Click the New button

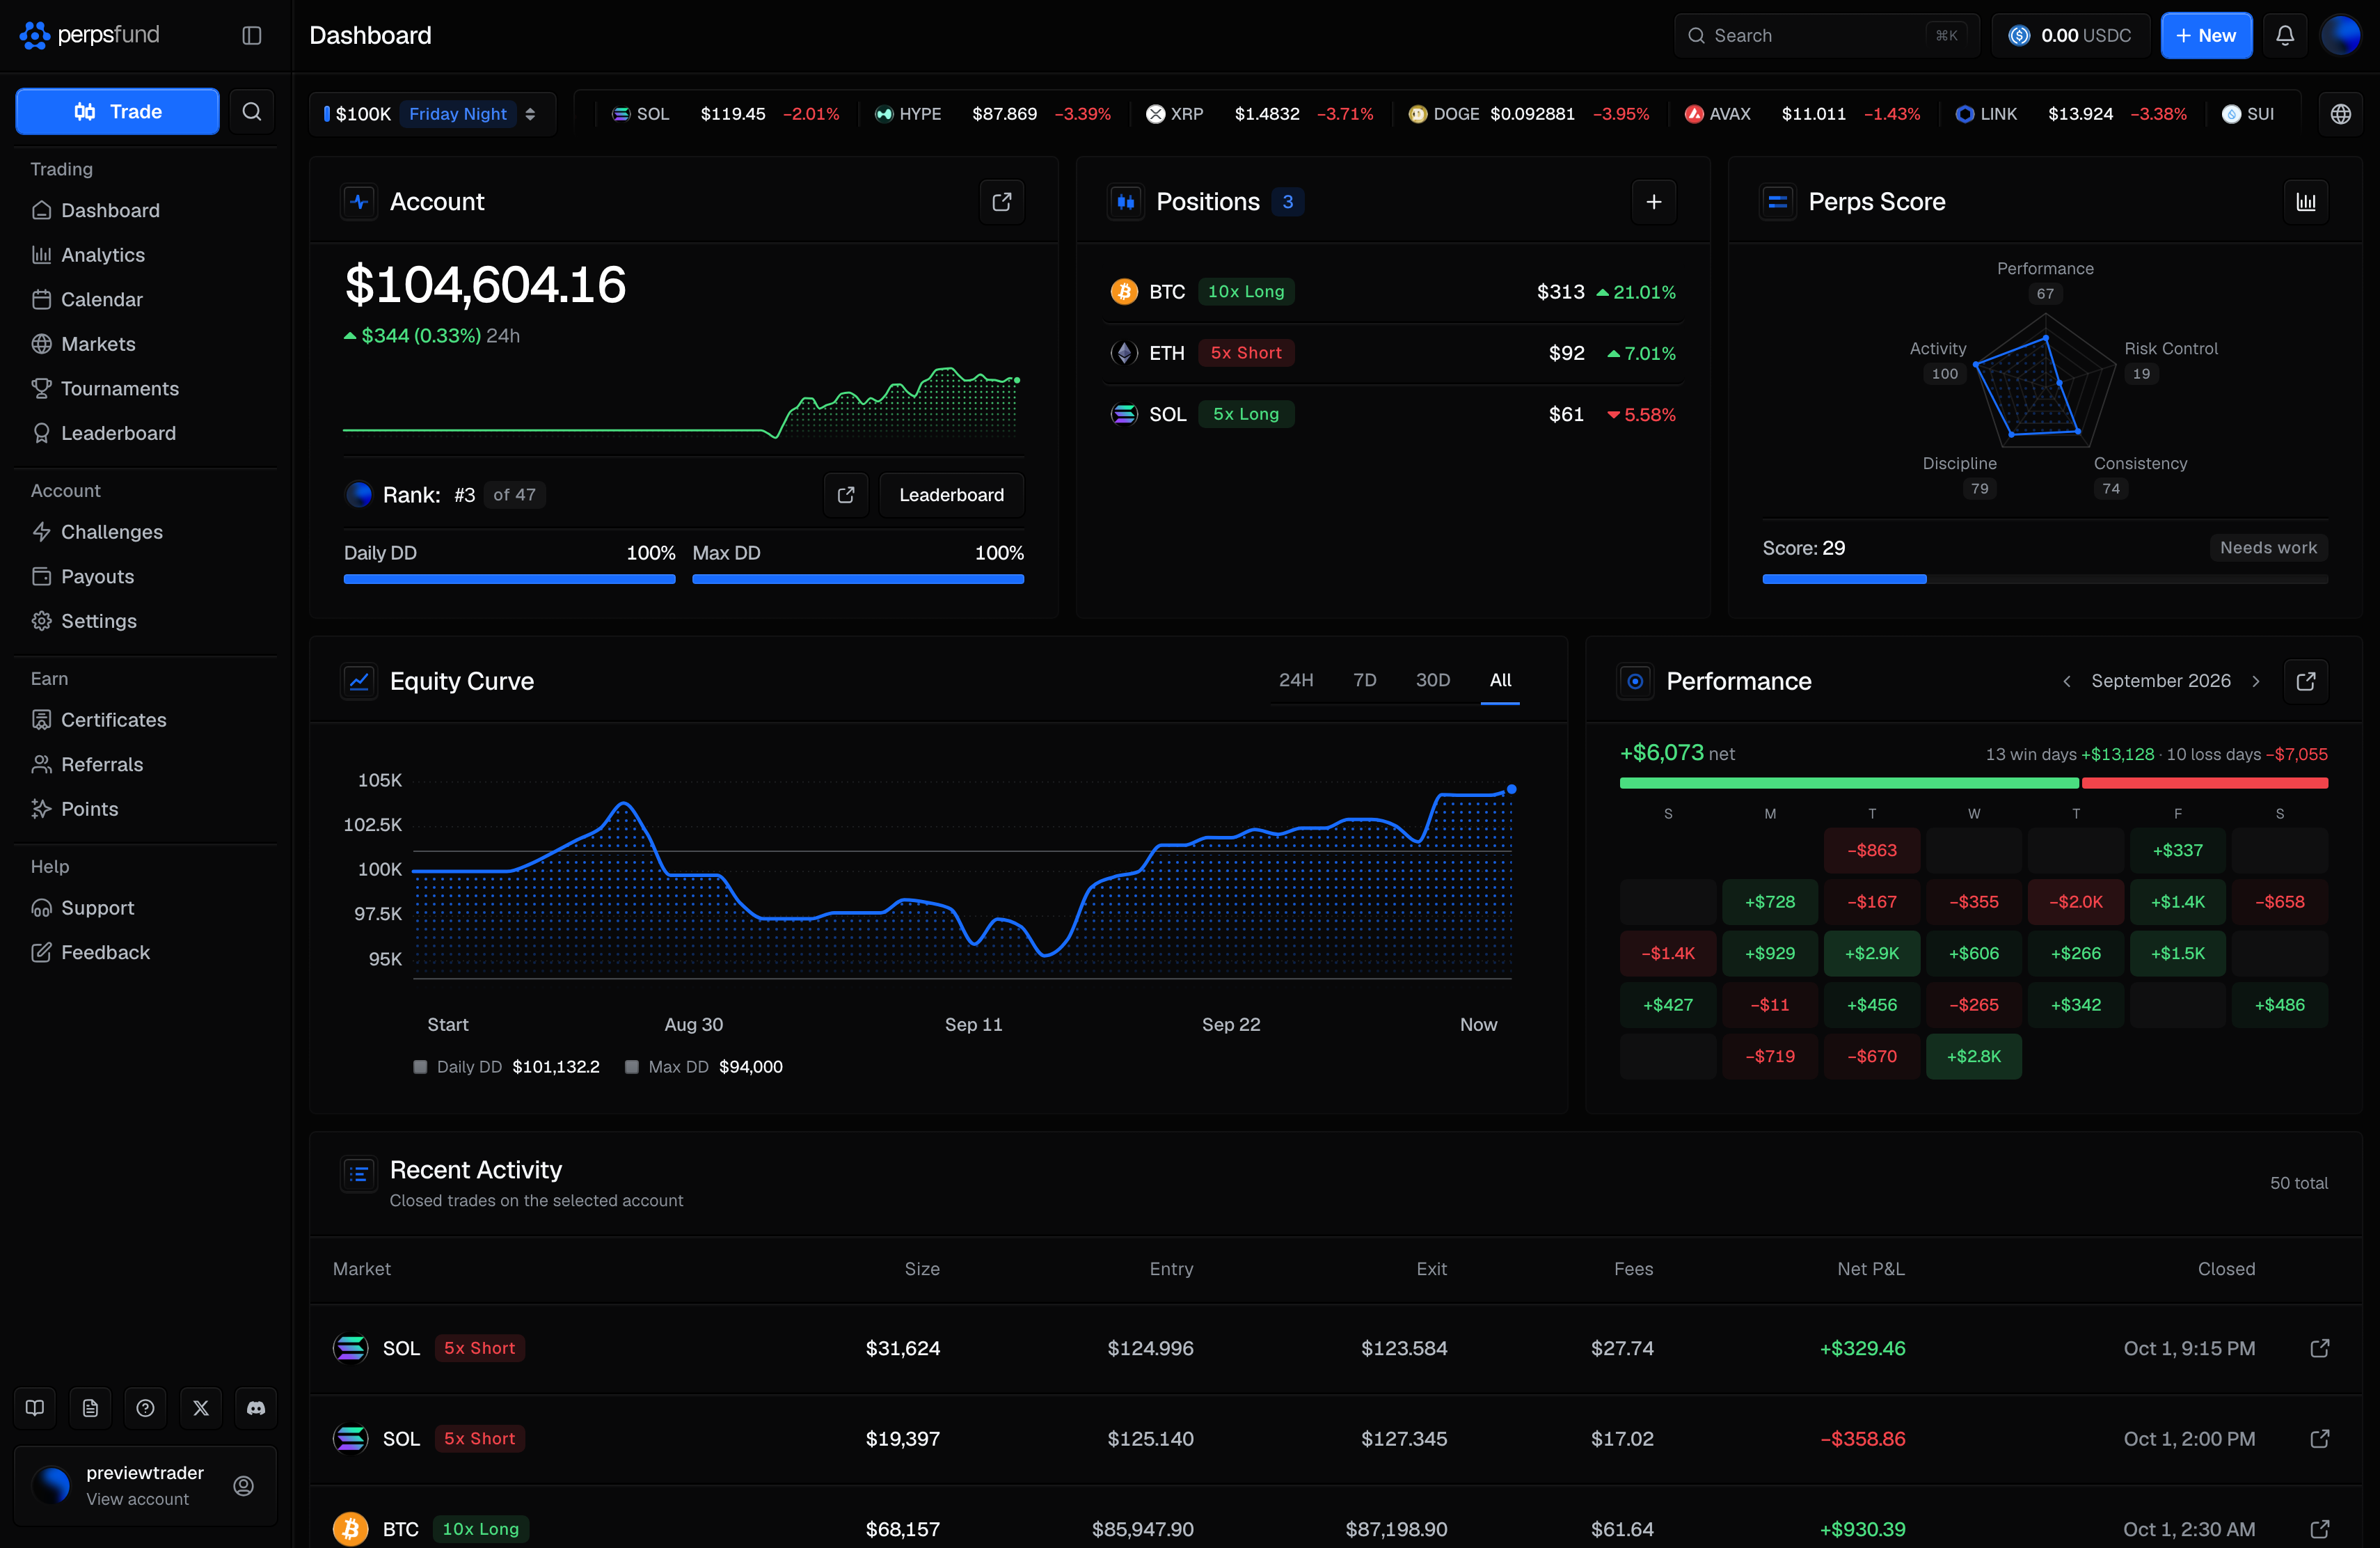2206,36
